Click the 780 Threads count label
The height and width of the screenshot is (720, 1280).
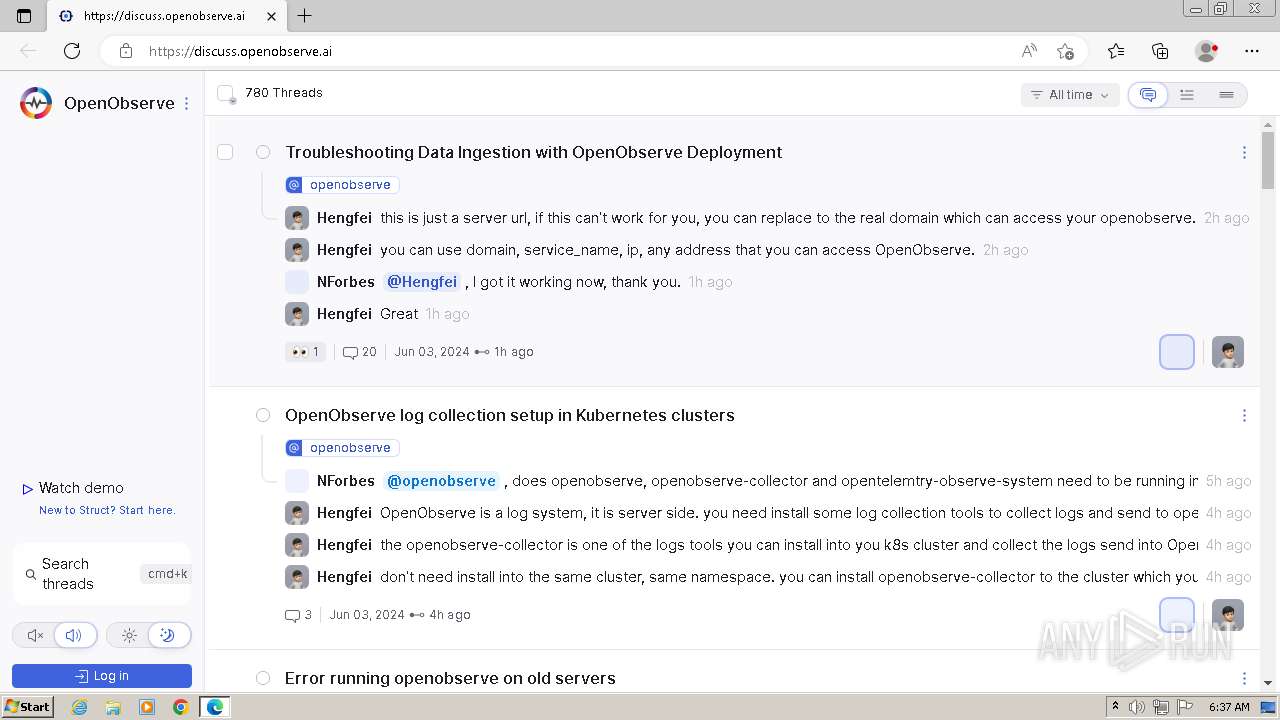[x=284, y=93]
